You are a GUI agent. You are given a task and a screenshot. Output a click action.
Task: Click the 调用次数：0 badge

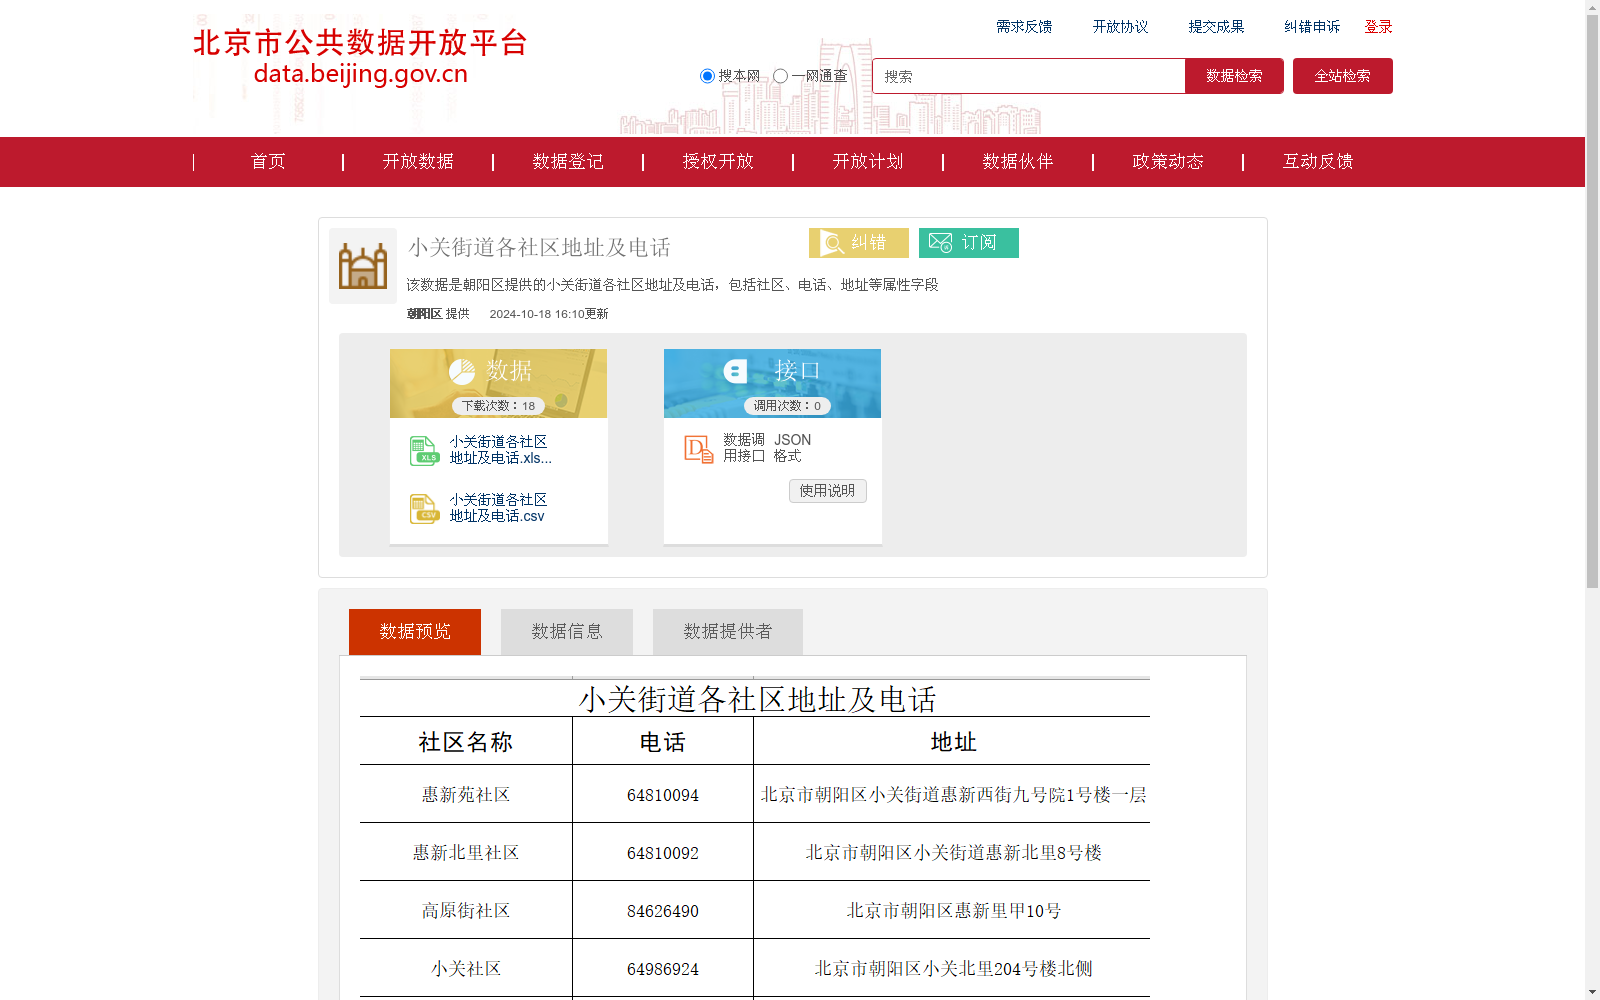pos(787,406)
